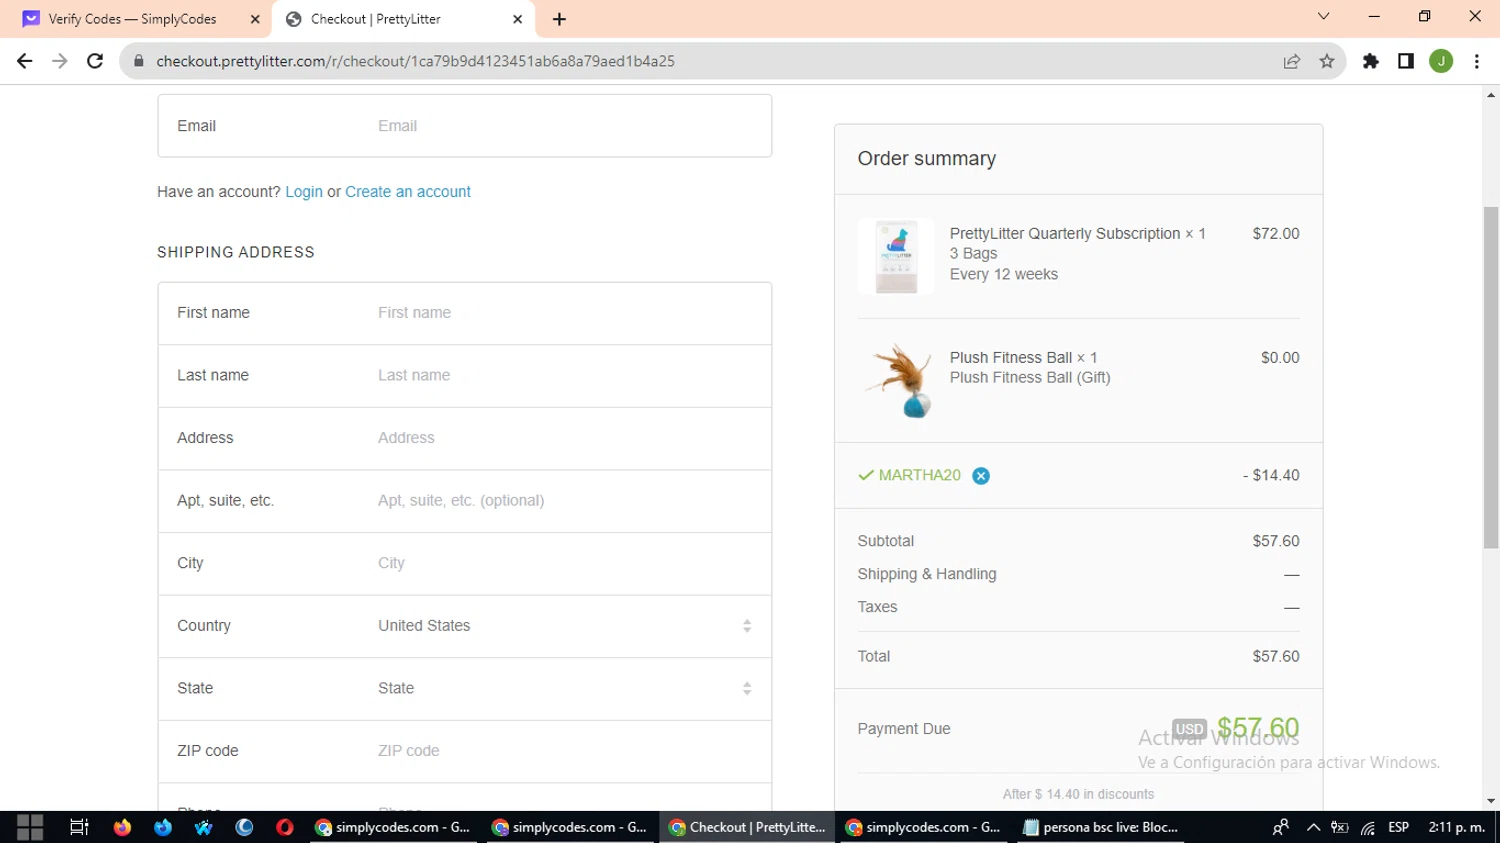Open the clock showing 2:11 p. m.

[x=1456, y=827]
